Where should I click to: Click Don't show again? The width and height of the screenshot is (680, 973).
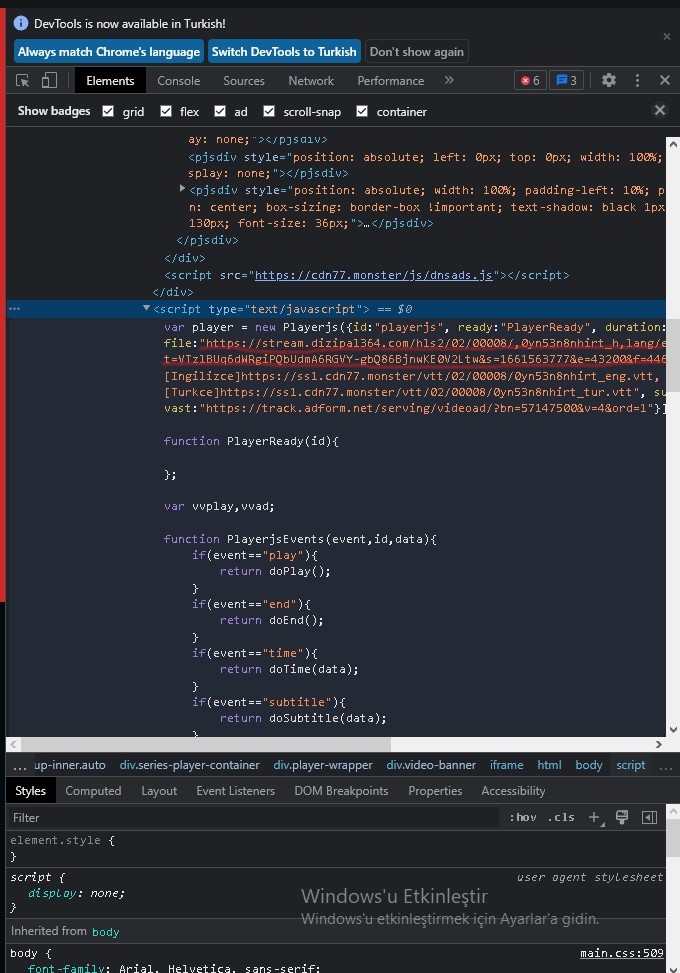coord(416,52)
